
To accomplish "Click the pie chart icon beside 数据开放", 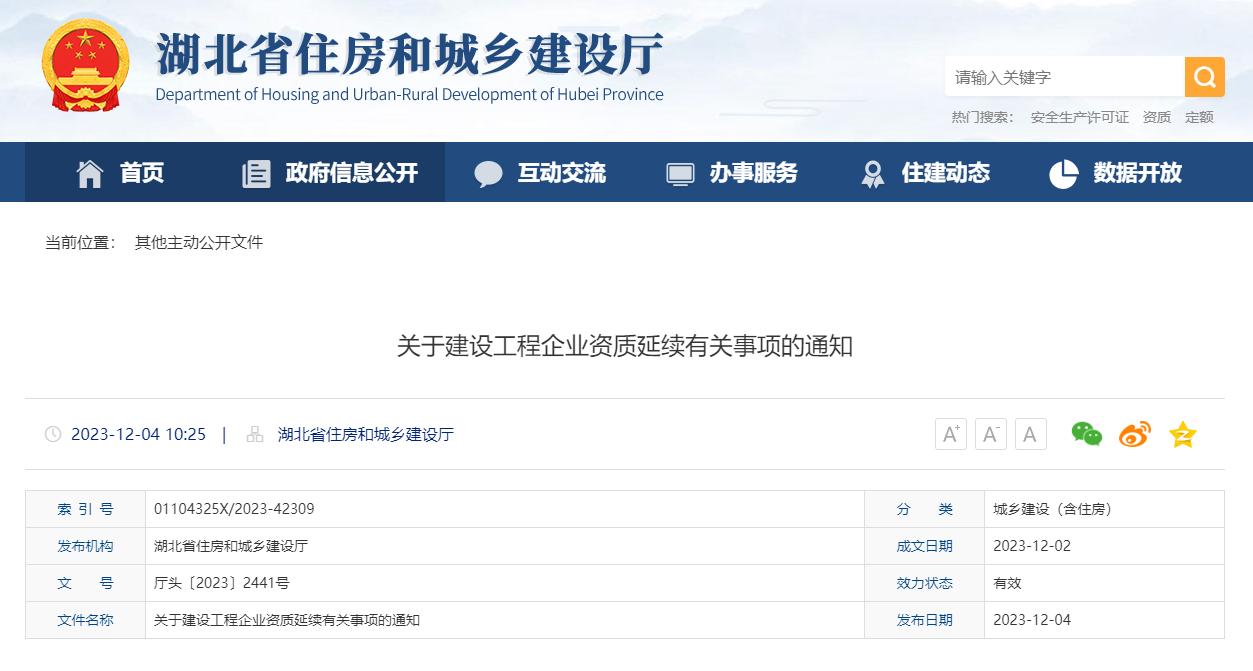I will click(1063, 174).
